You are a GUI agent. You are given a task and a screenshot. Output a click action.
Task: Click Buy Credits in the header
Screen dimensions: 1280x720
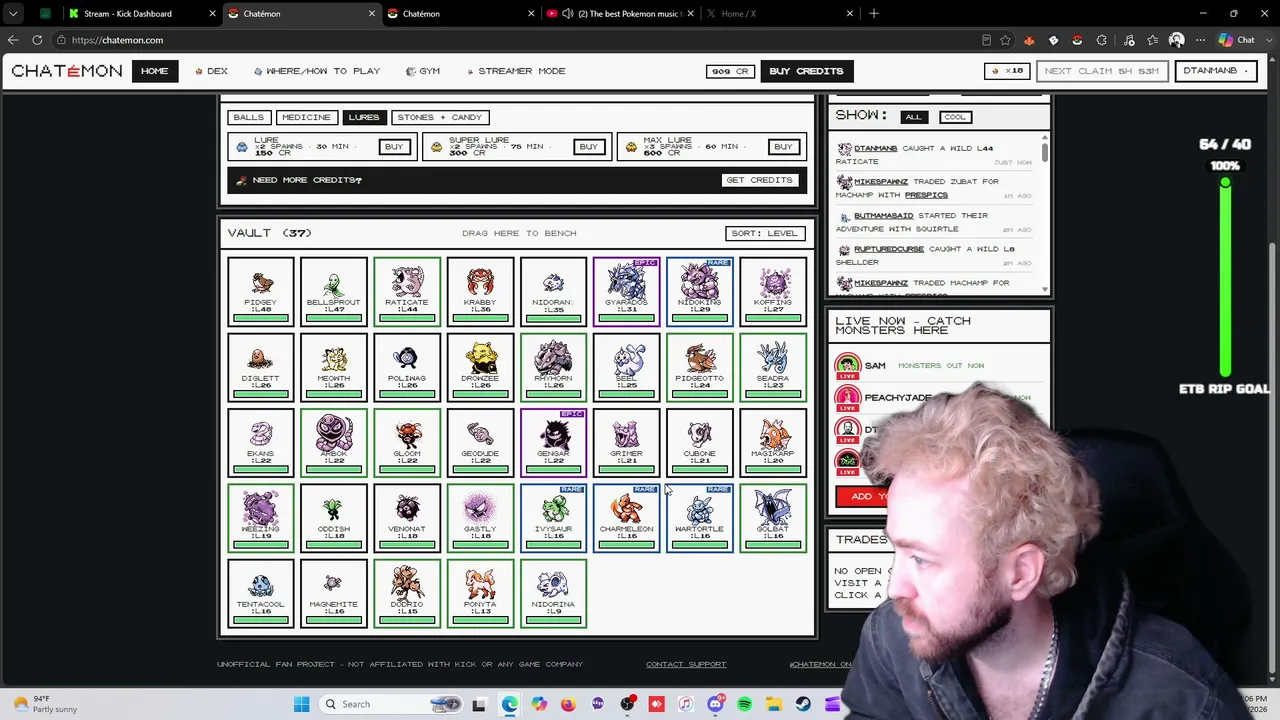coord(806,71)
